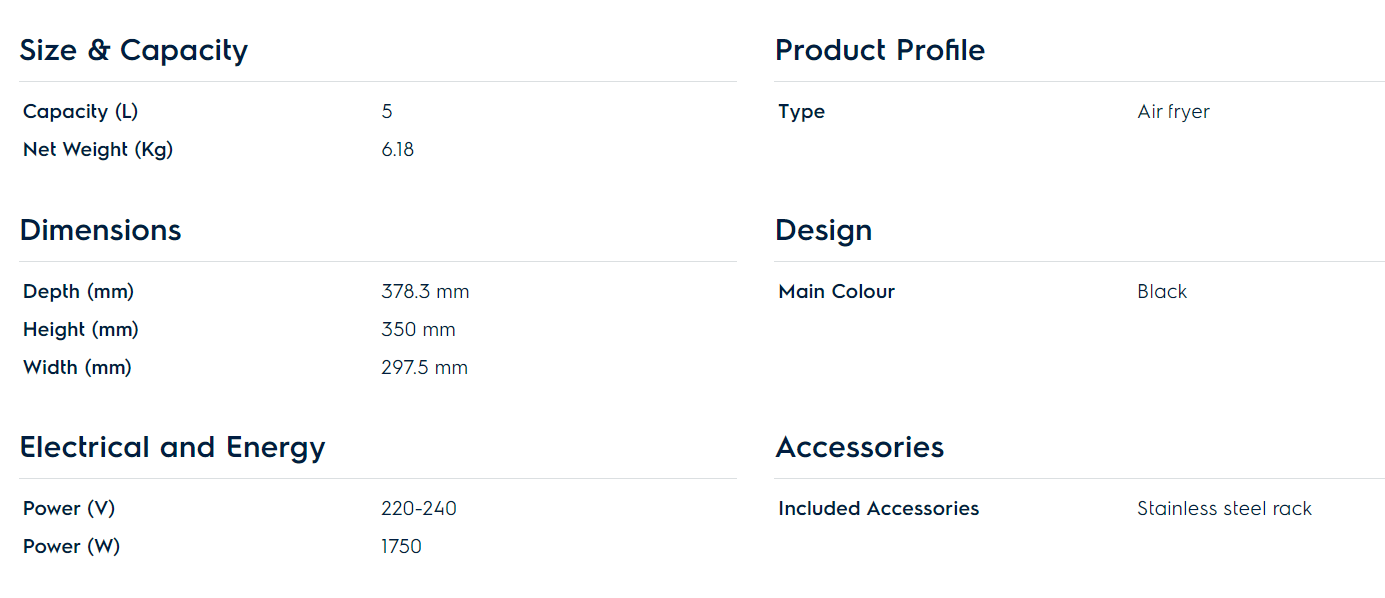The height and width of the screenshot is (598, 1385).
Task: Select the Capacity (L) label
Action: click(80, 111)
